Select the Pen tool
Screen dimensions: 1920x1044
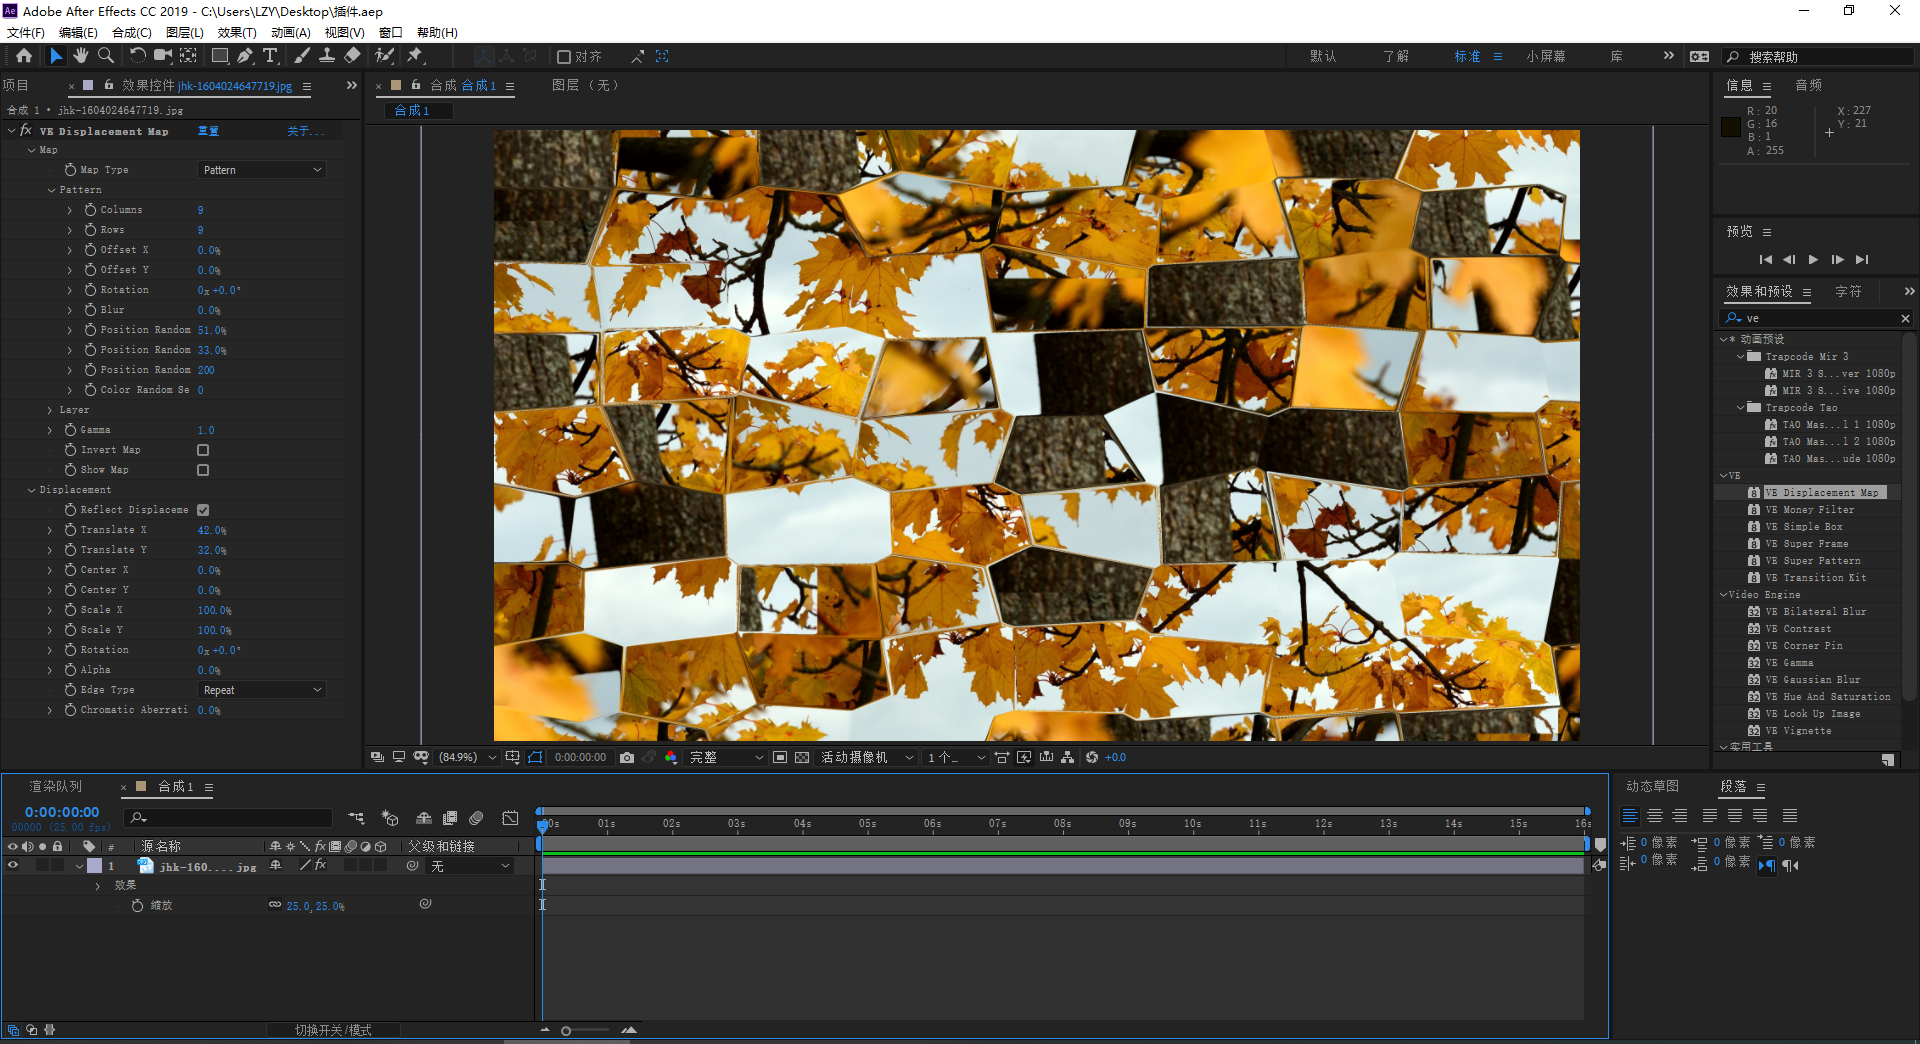coord(245,56)
